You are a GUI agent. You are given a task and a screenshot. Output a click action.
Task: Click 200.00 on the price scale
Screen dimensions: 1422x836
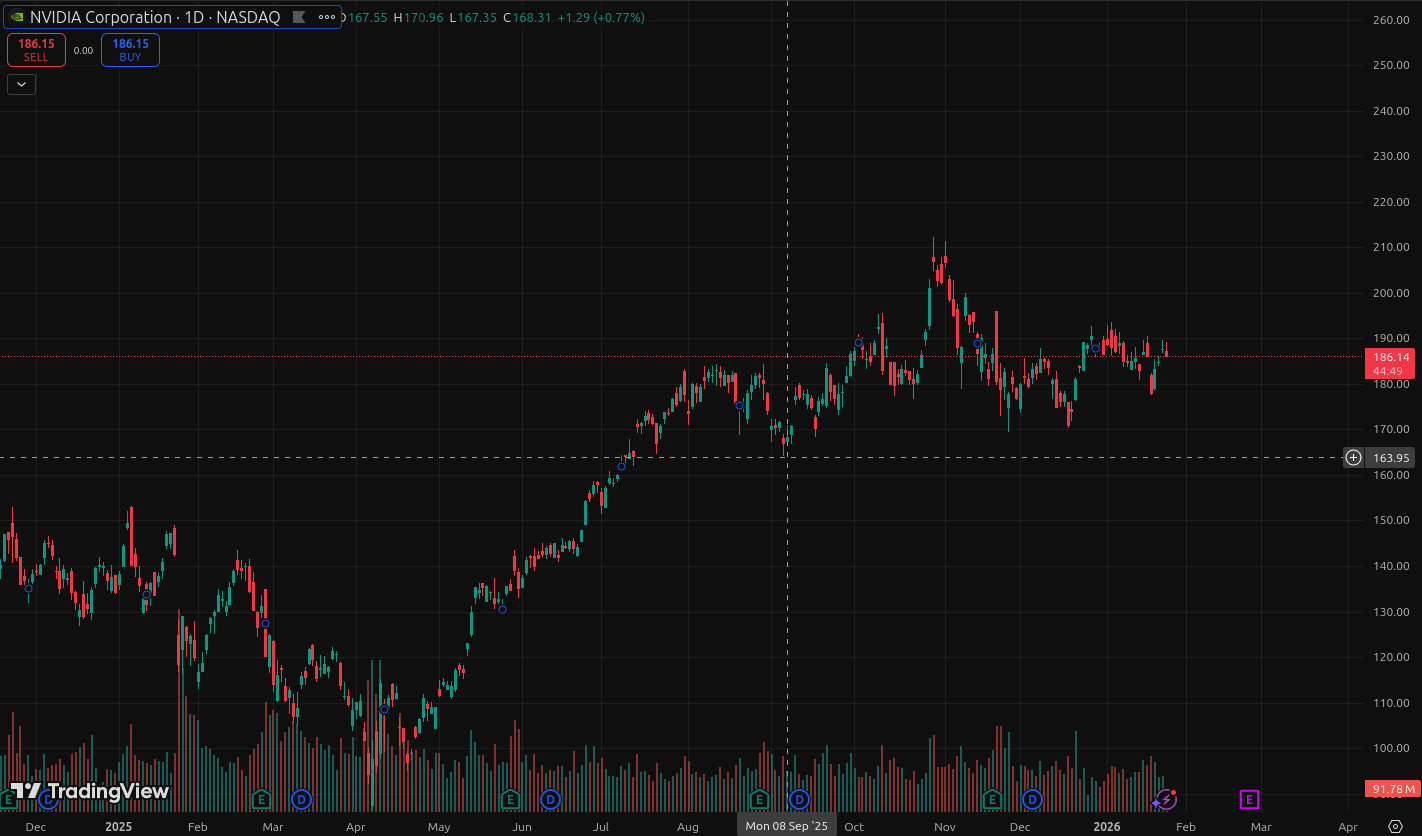click(x=1392, y=293)
